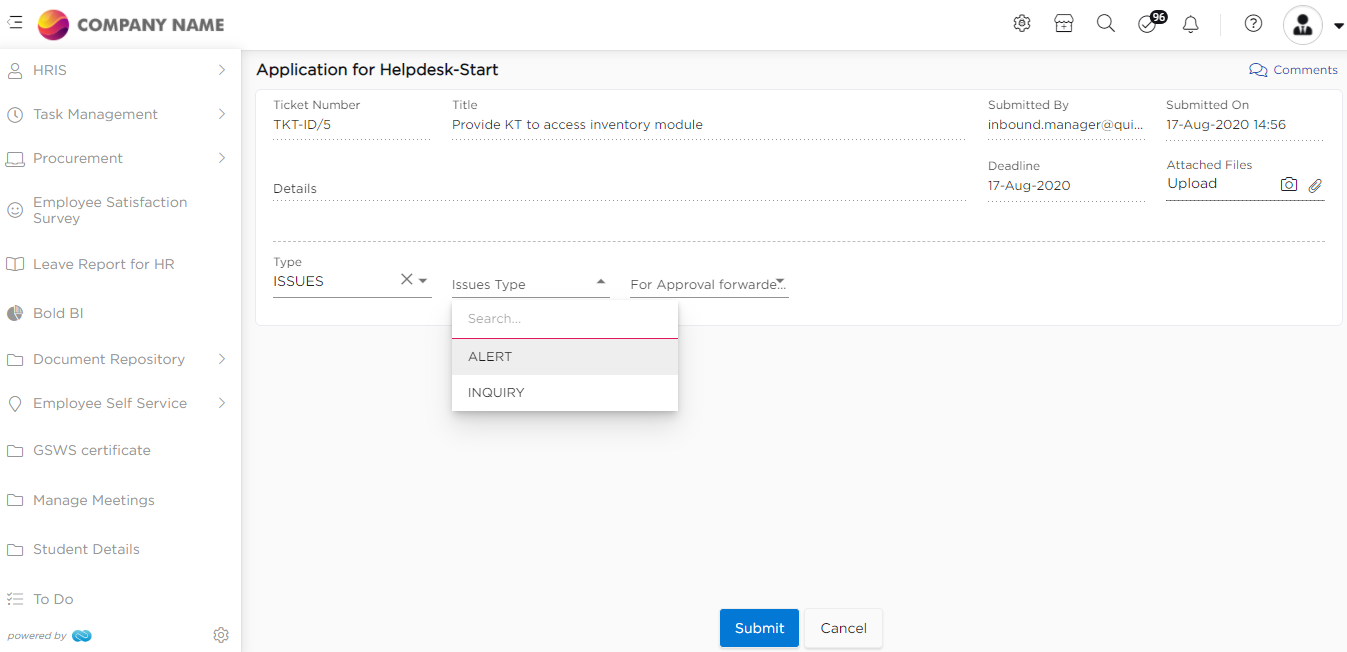Click the help question mark icon
This screenshot has width=1347, height=652.
1253,24
